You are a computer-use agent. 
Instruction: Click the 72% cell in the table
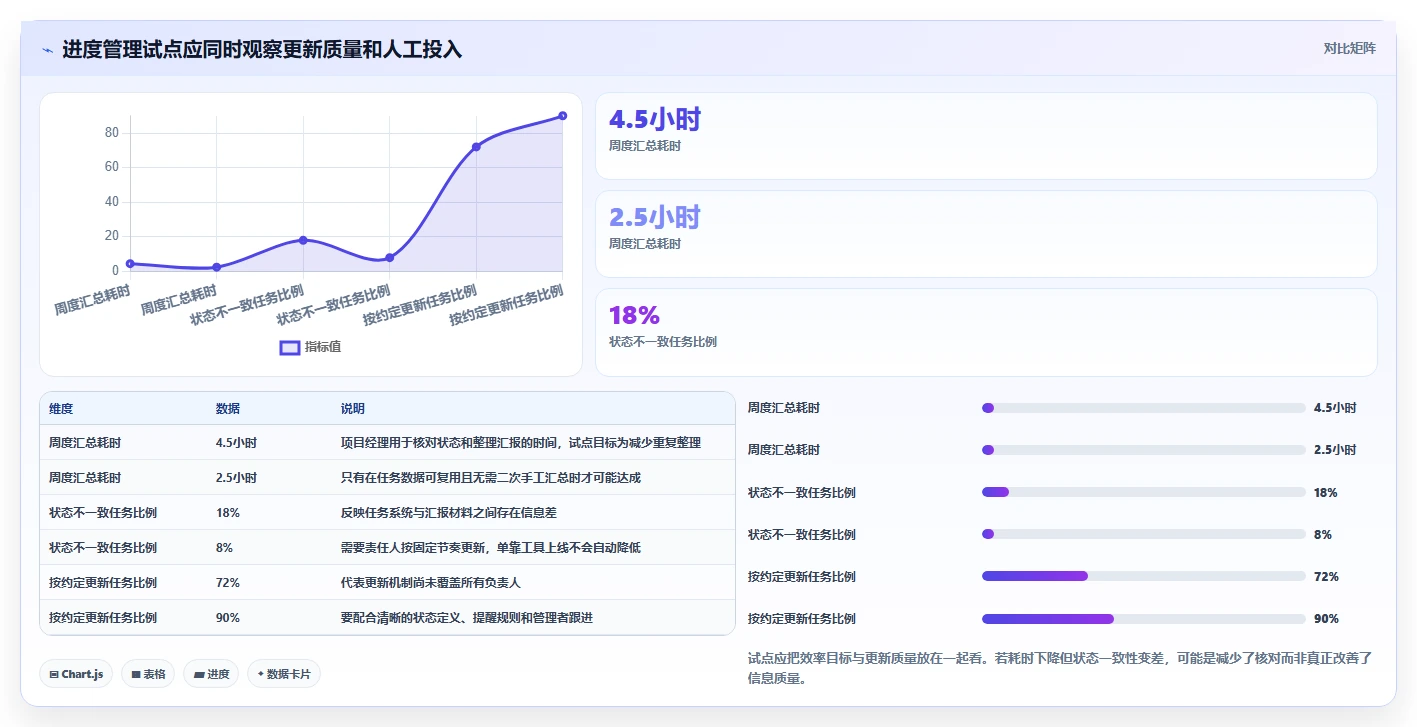[228, 583]
